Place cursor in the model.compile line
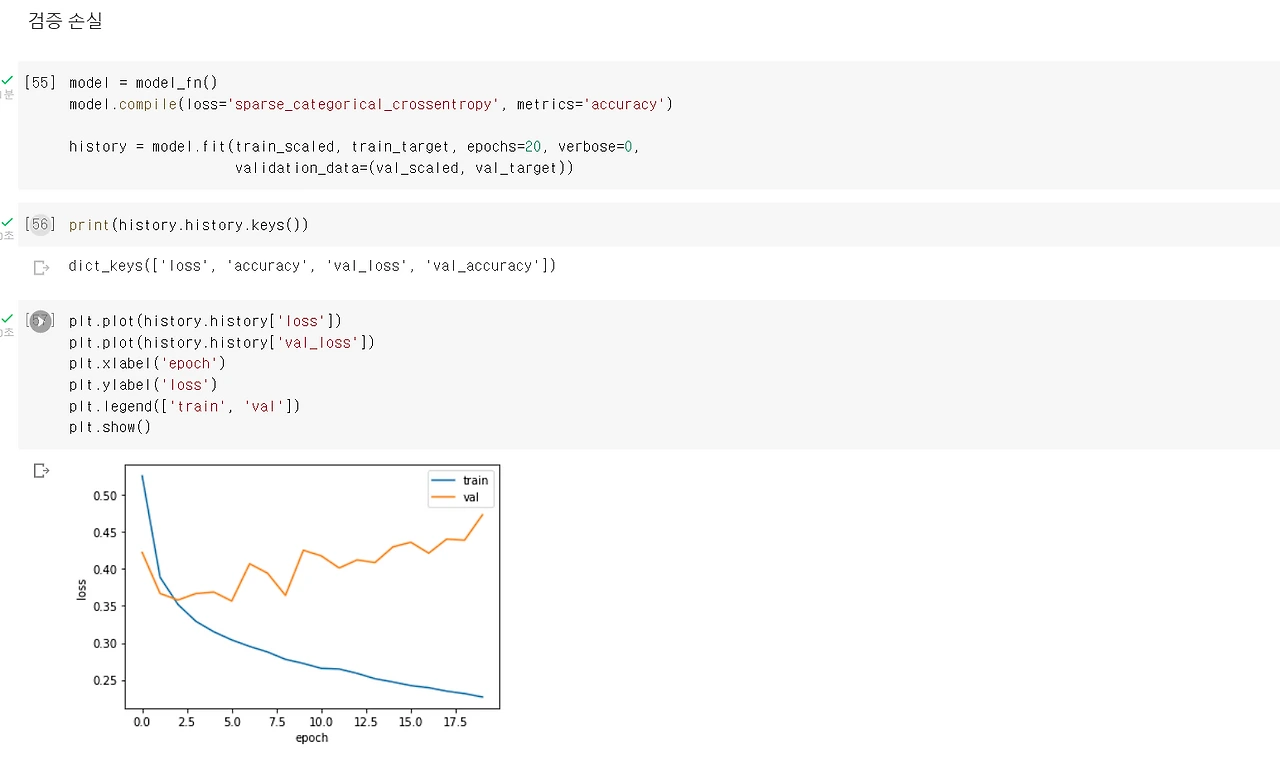This screenshot has width=1280, height=769. tap(370, 104)
